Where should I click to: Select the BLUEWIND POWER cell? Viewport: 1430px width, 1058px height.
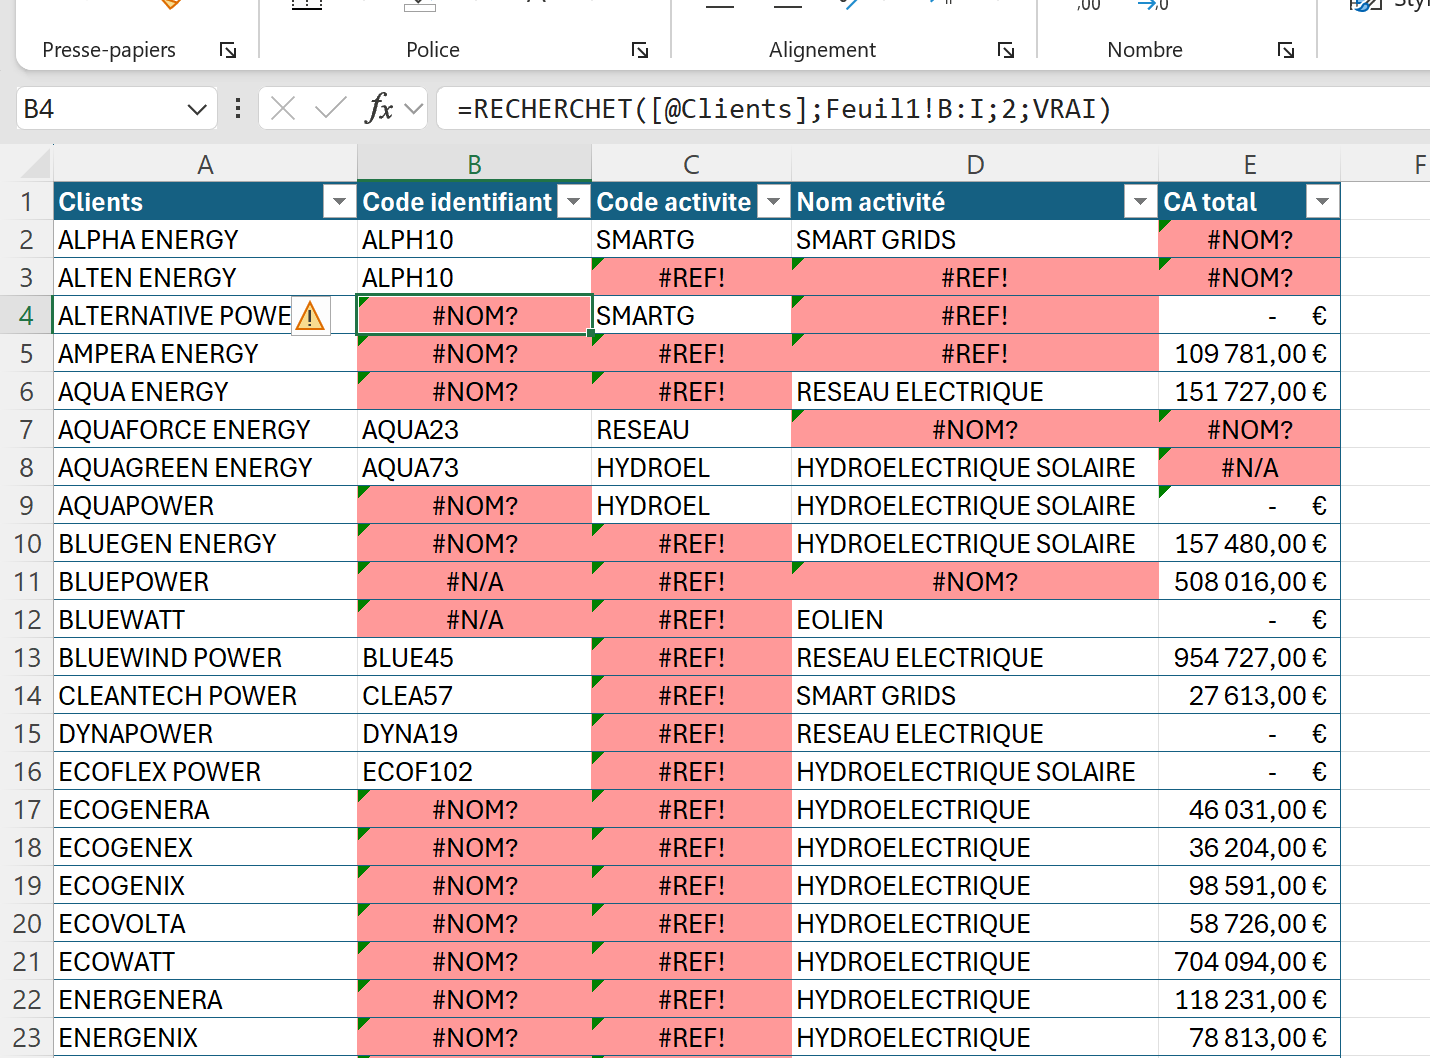tap(205, 658)
